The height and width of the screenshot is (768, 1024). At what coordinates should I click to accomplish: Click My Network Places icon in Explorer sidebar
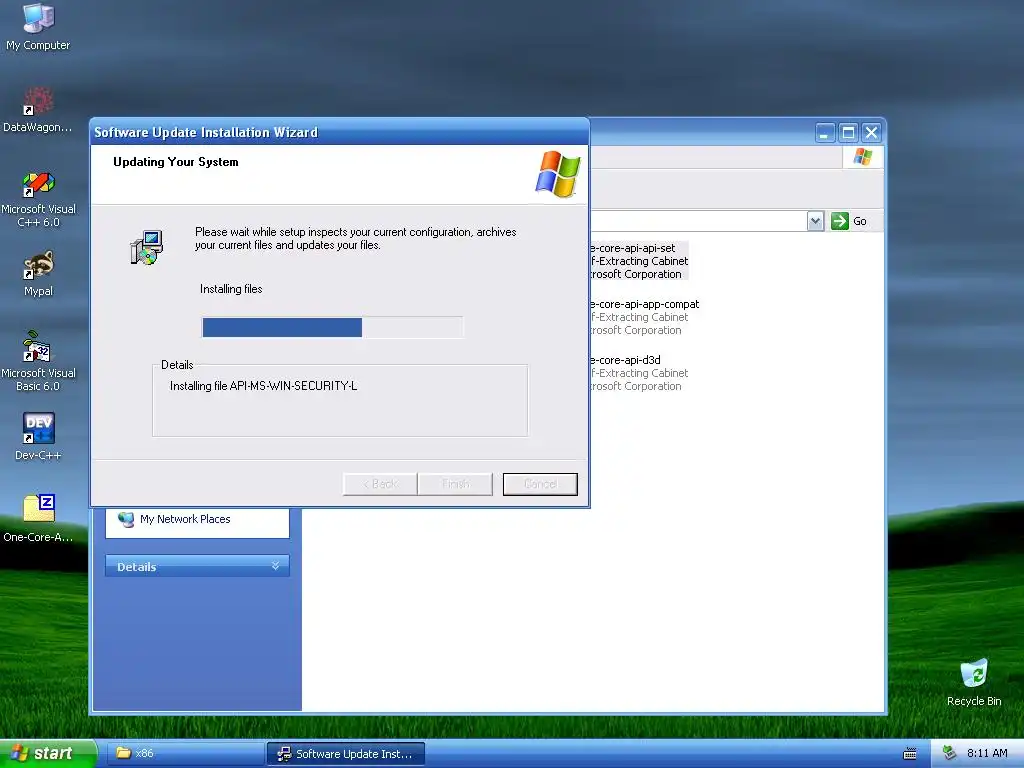(x=125, y=519)
